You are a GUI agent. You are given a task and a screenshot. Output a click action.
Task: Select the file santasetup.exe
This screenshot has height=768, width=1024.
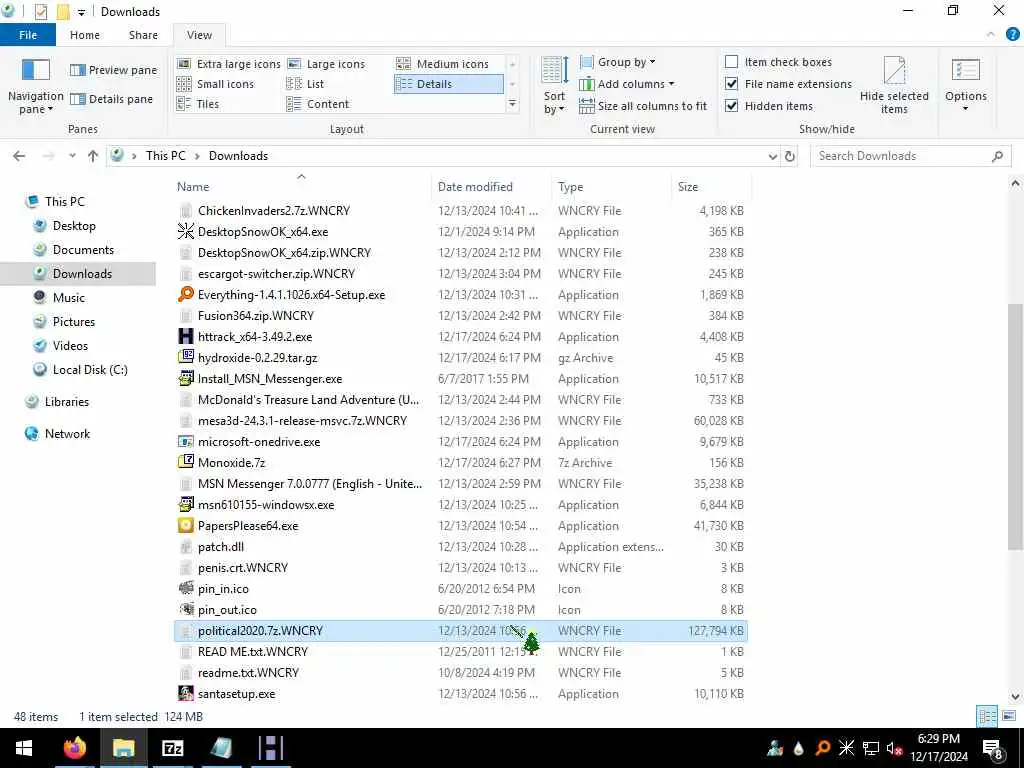click(236, 694)
